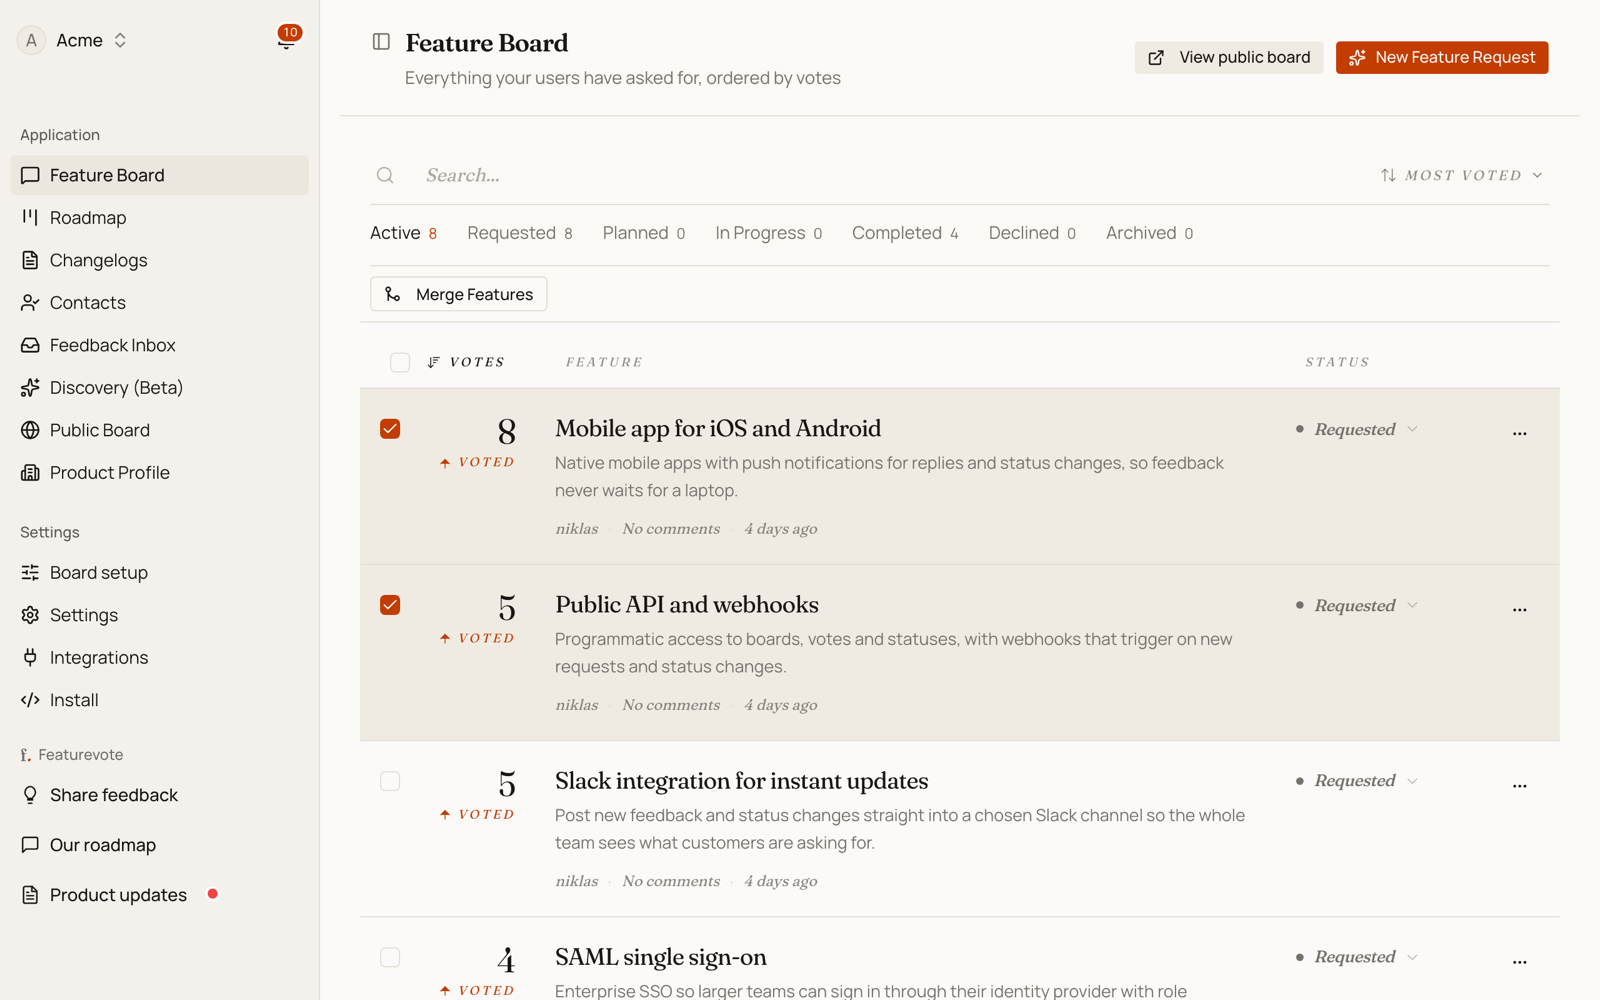Open Mobile app for iOS and Android title
This screenshot has width=1600, height=1000.
coord(718,428)
